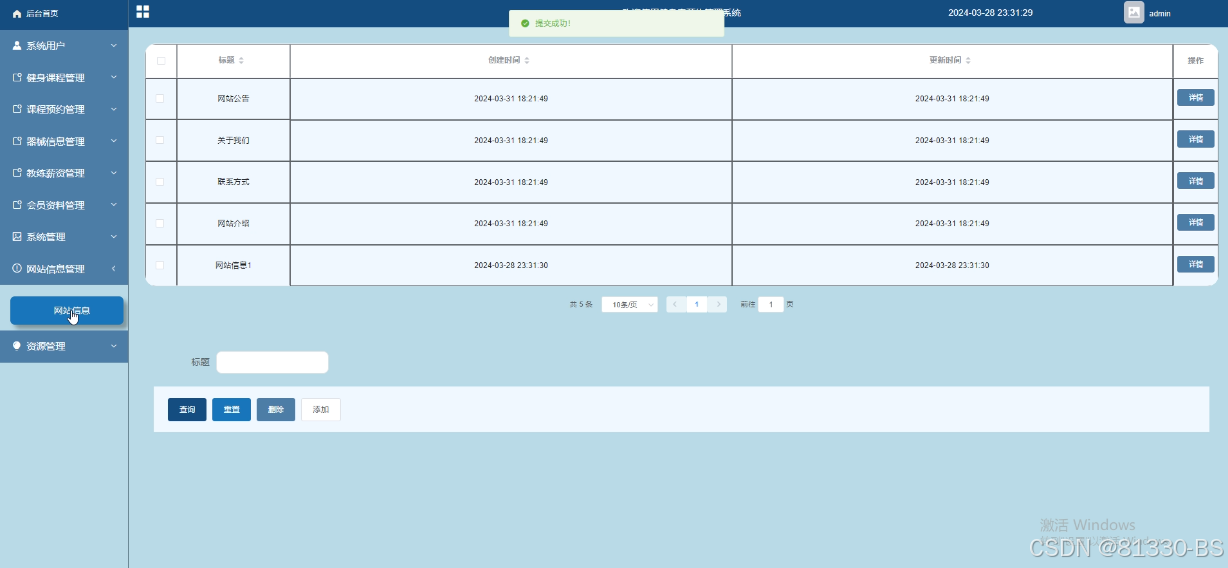Expand the 系统管理 chevron
This screenshot has height=568, width=1228.
[113, 237]
